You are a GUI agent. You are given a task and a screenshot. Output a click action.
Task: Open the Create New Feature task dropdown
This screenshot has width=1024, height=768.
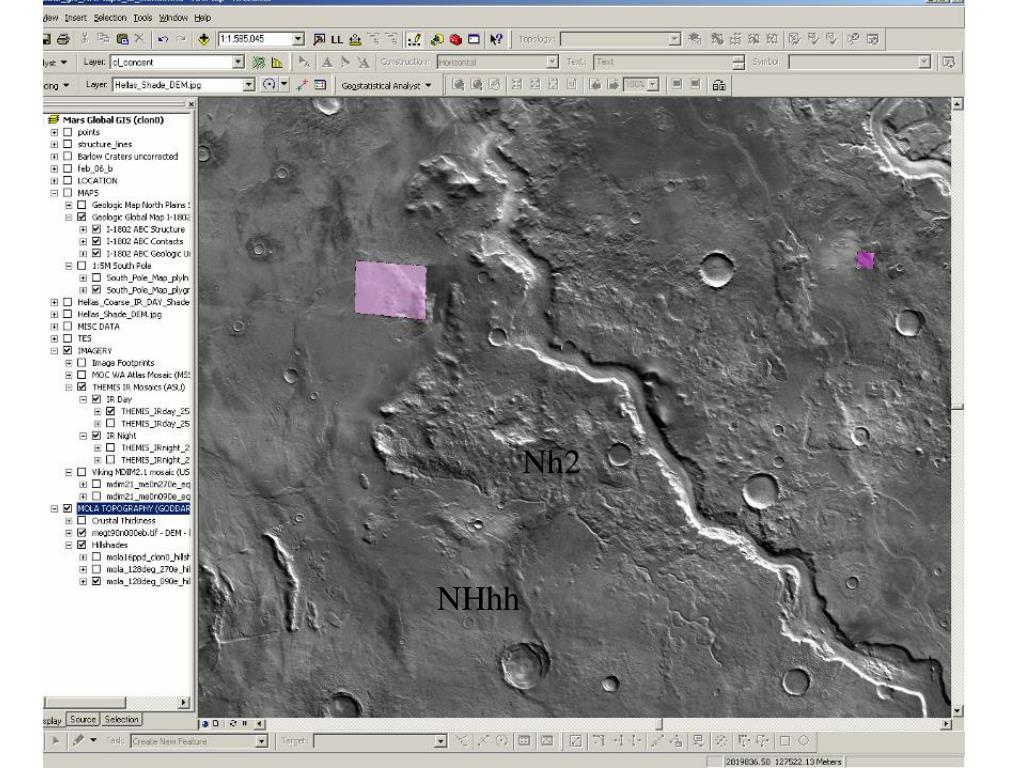coord(261,741)
